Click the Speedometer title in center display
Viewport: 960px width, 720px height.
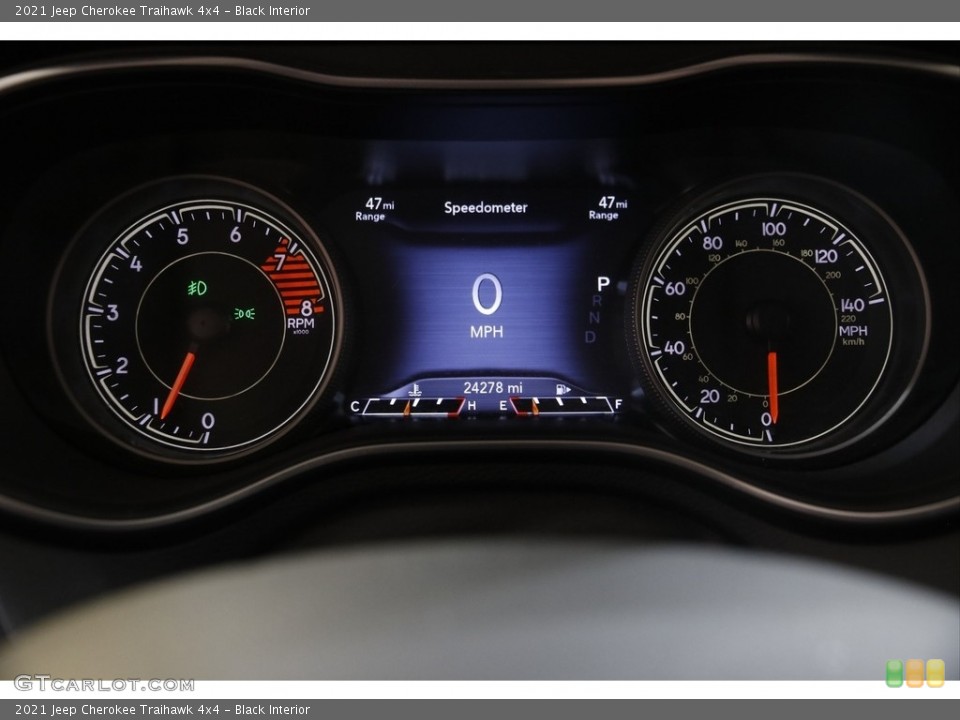pos(486,208)
